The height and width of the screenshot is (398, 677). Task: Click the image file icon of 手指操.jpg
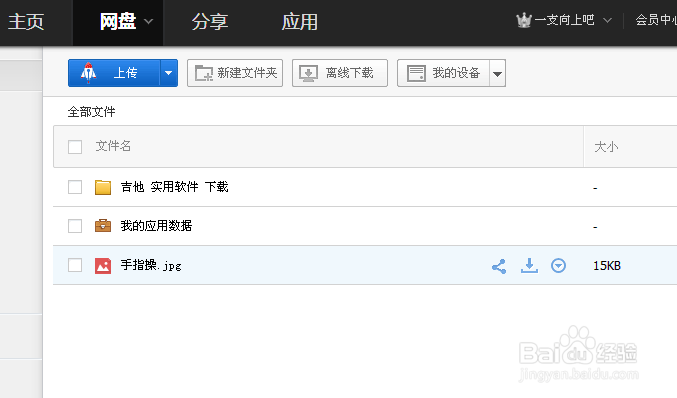(103, 265)
